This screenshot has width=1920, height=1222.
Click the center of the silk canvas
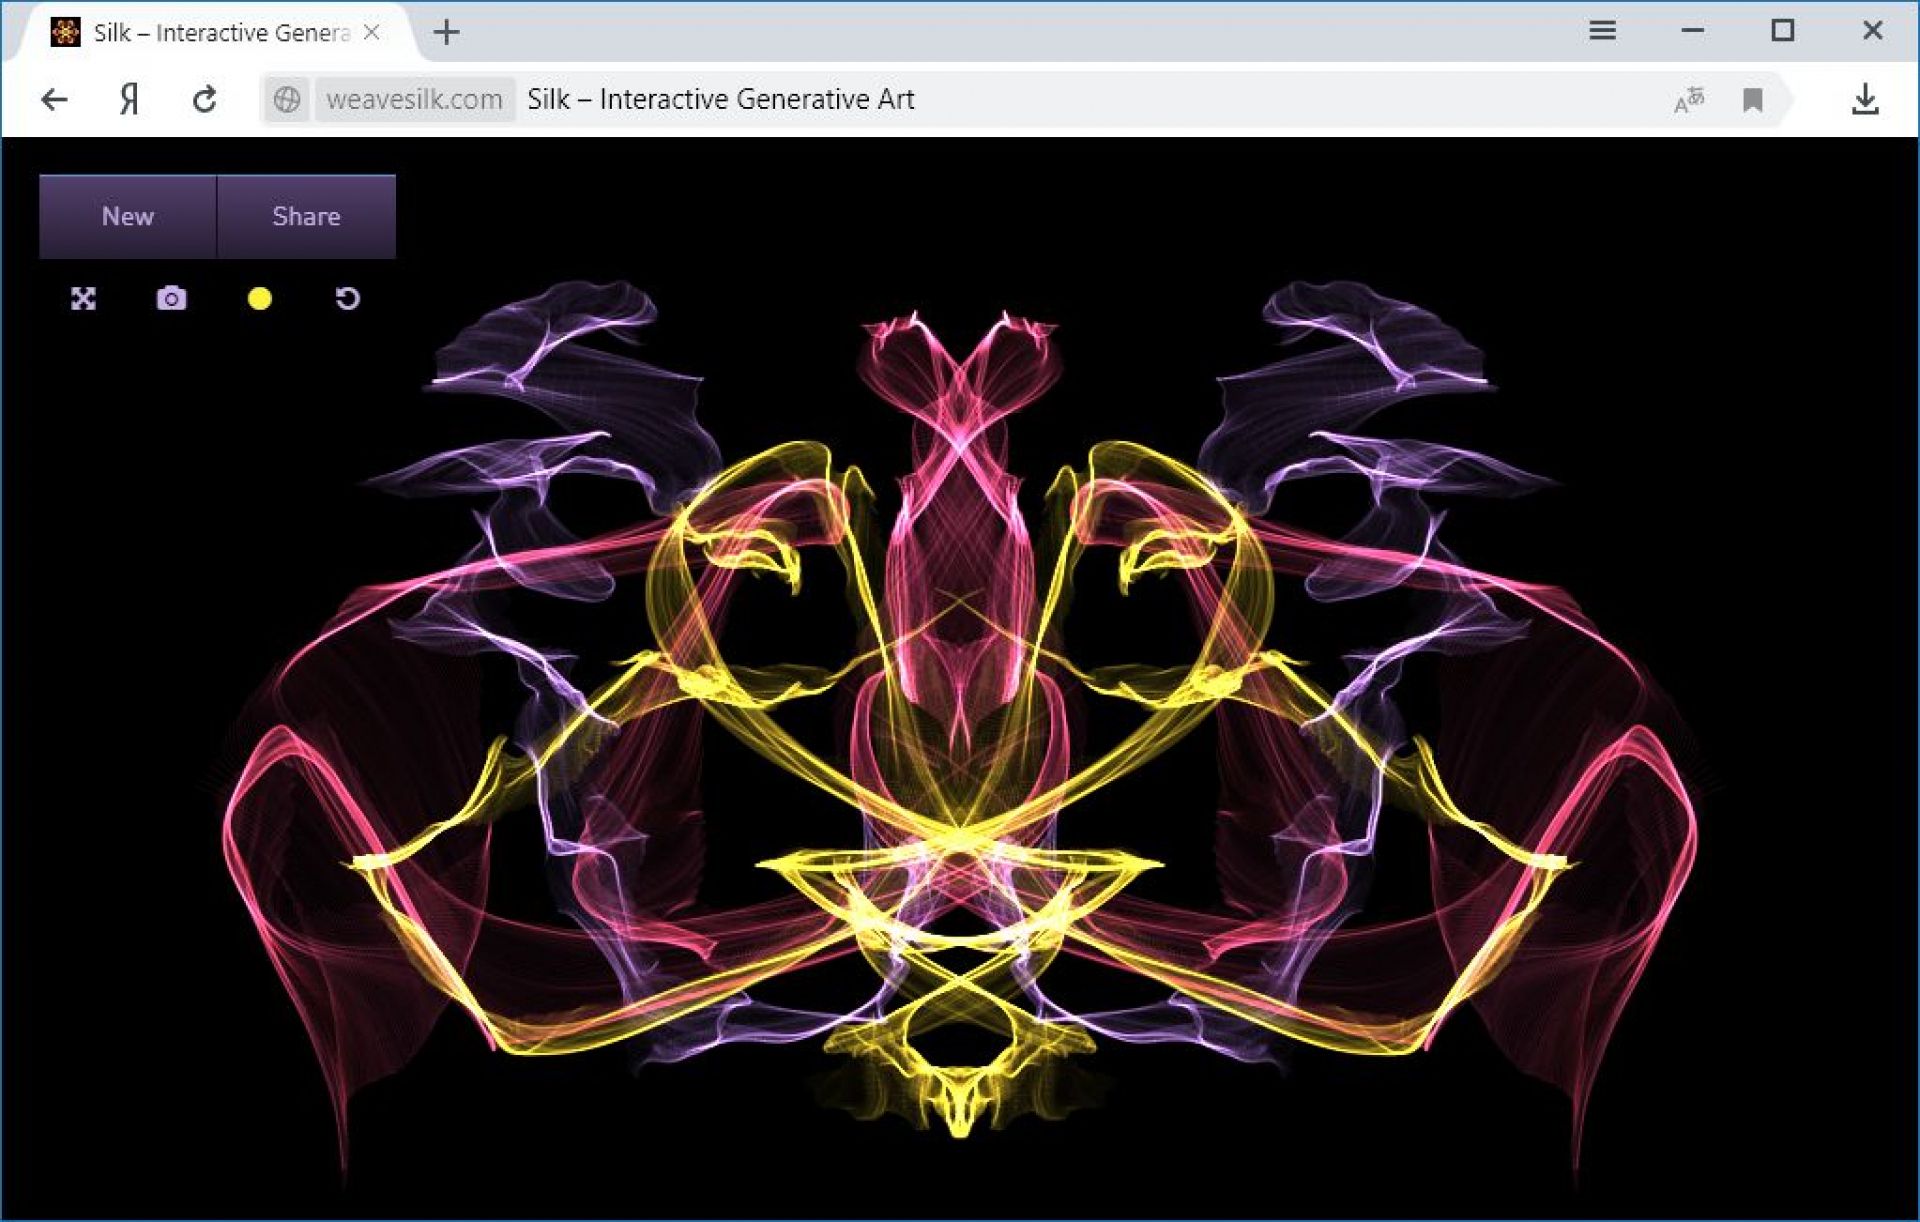tap(960, 678)
